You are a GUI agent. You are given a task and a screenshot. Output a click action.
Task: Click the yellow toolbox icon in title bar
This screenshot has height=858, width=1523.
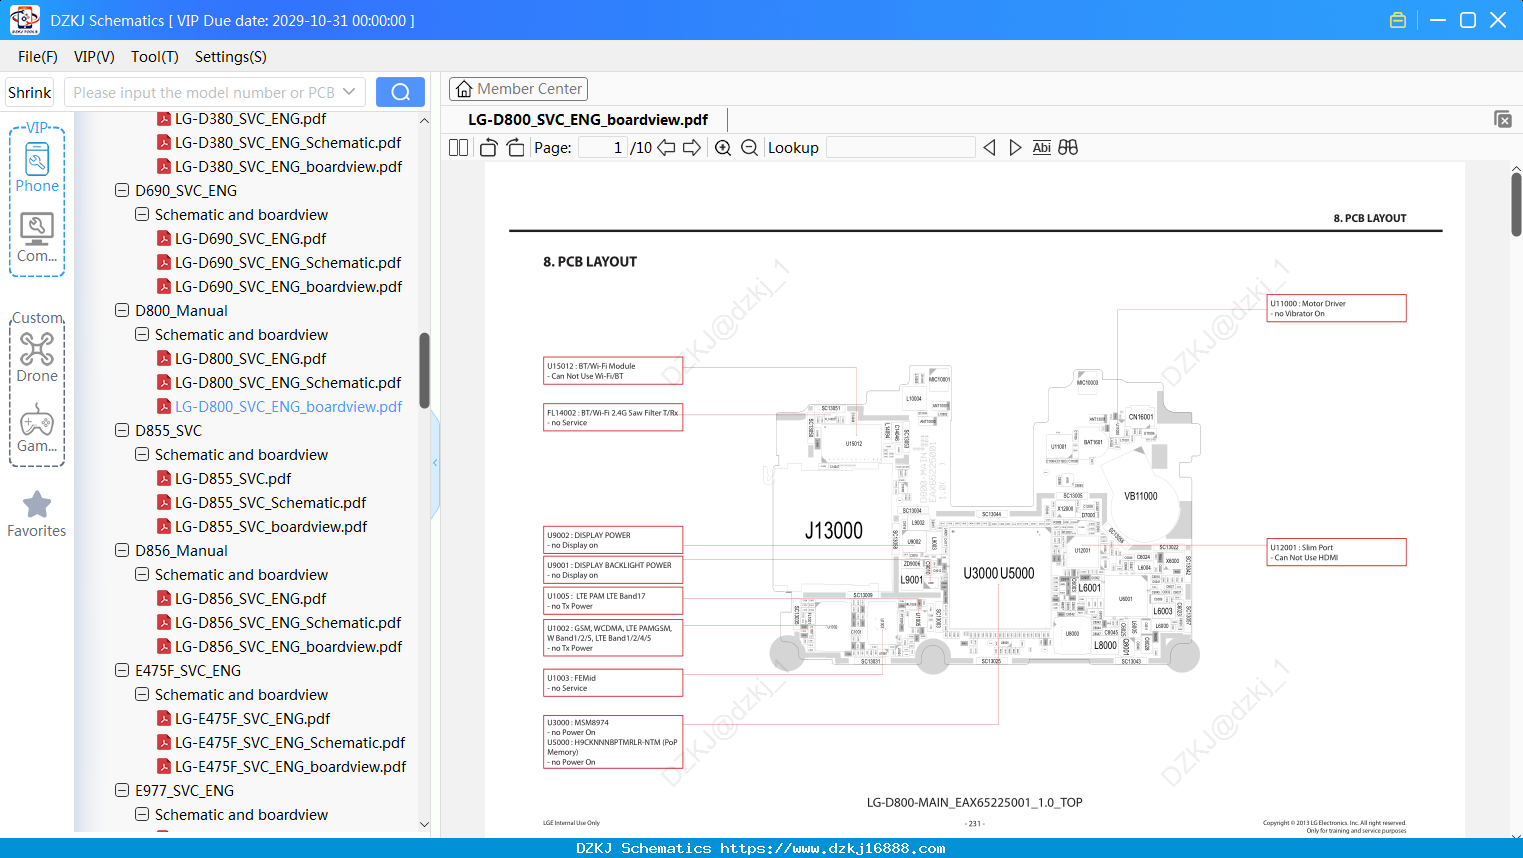(1398, 20)
